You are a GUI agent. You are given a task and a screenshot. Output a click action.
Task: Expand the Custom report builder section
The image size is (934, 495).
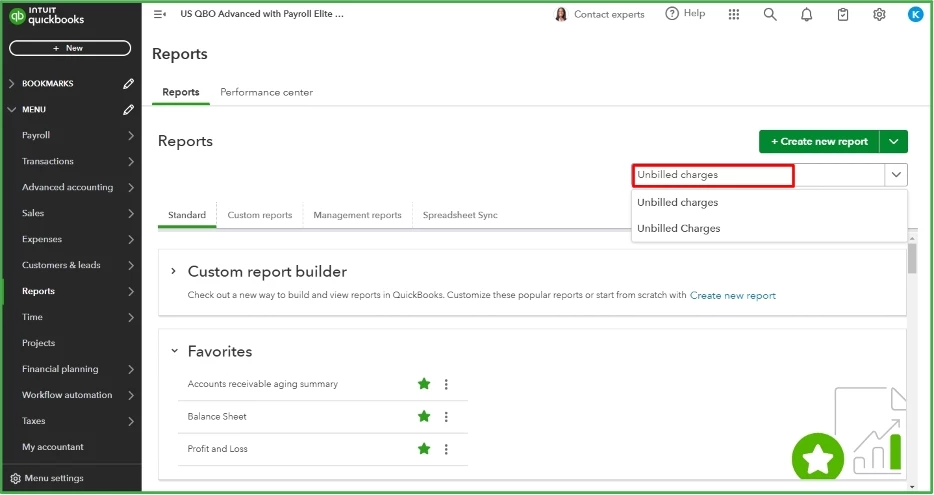pos(173,271)
